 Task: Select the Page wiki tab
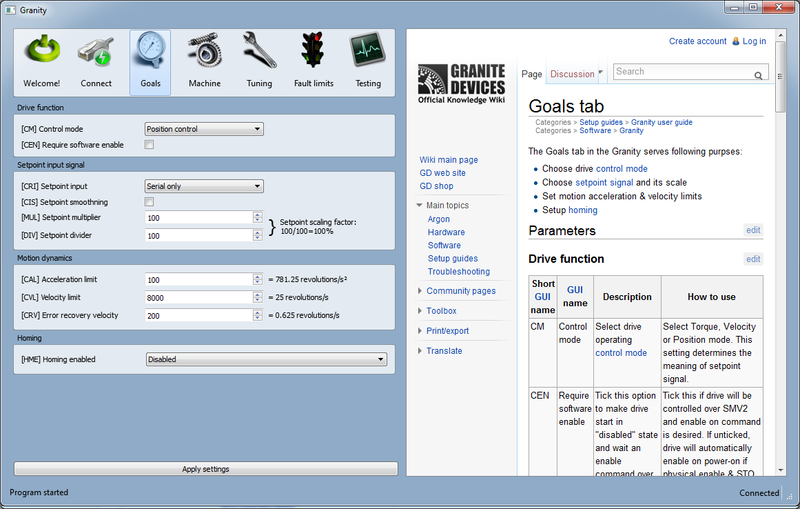(532, 74)
